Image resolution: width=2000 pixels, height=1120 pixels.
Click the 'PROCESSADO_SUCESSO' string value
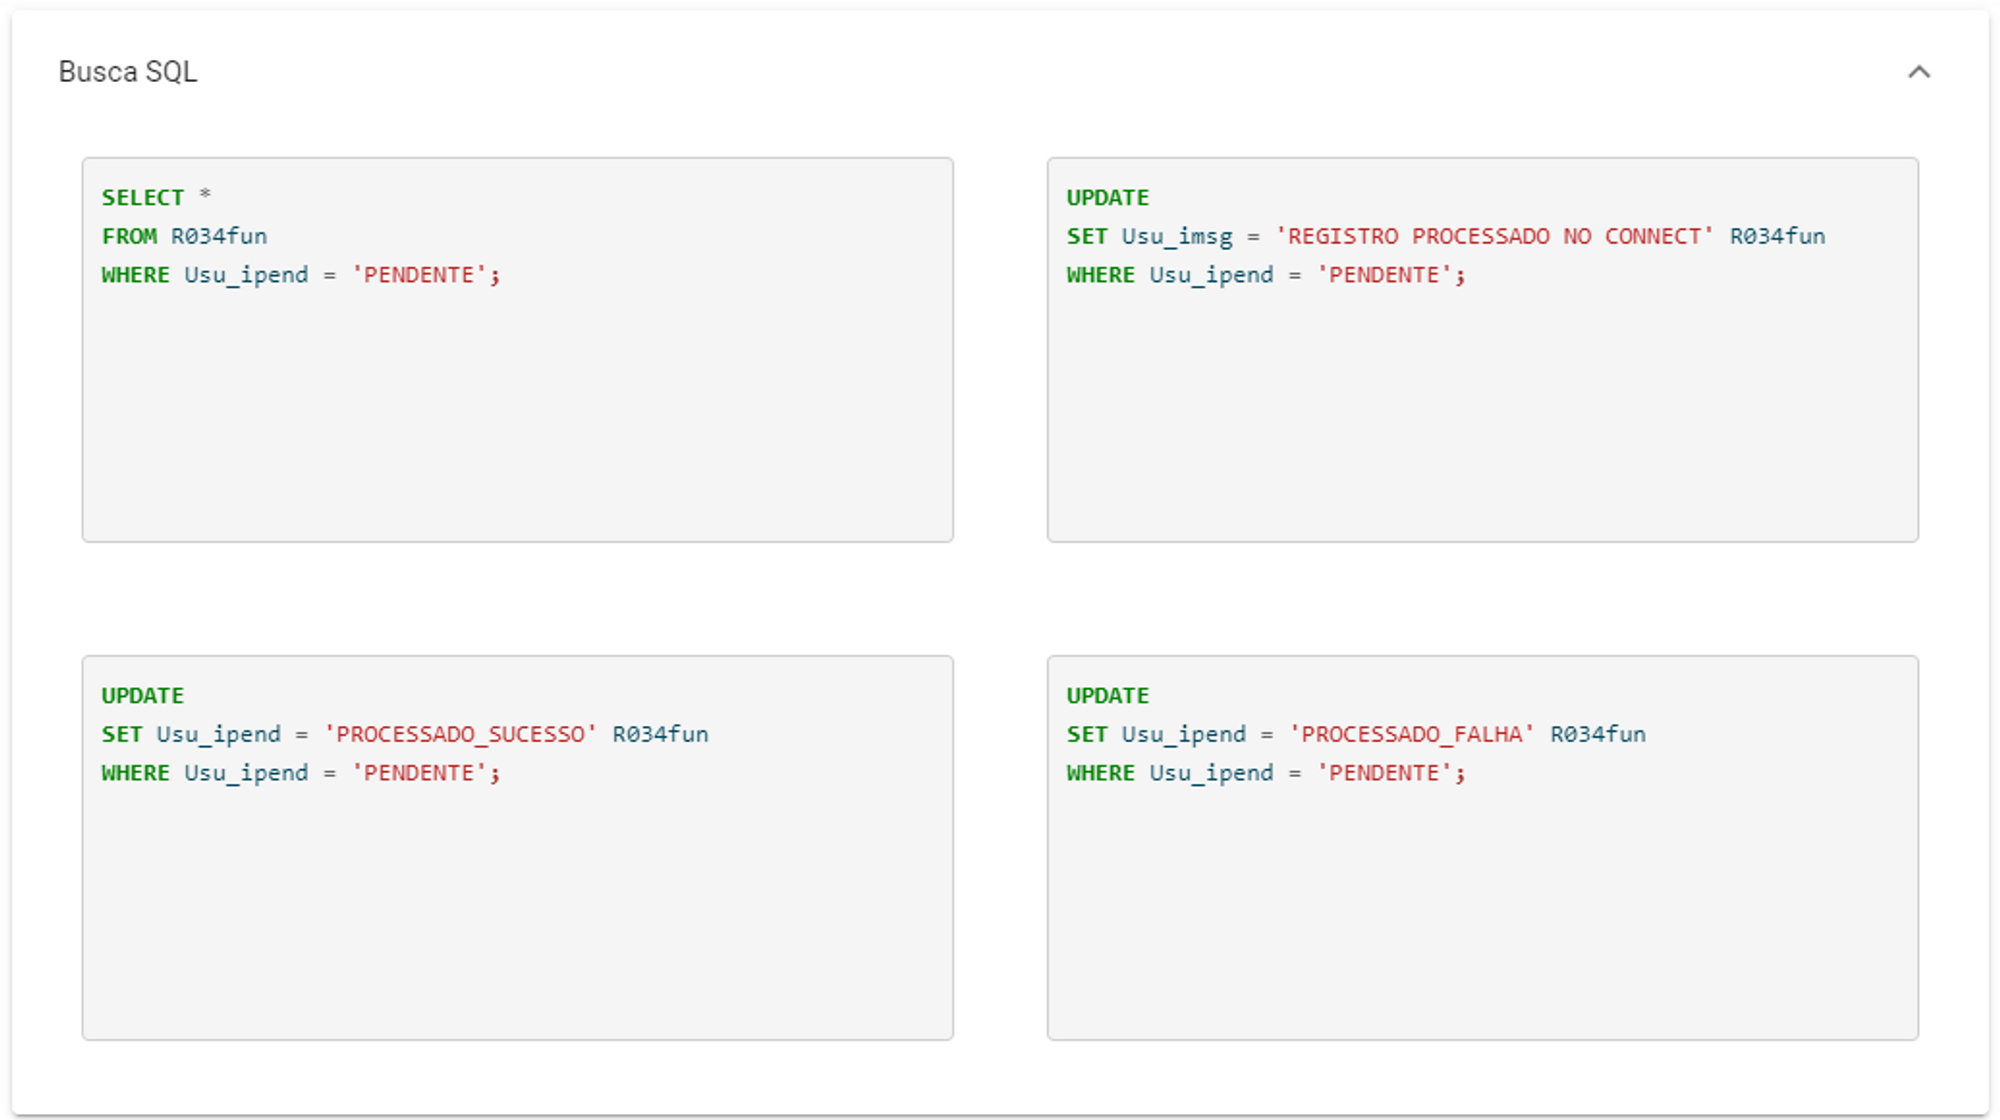[460, 734]
